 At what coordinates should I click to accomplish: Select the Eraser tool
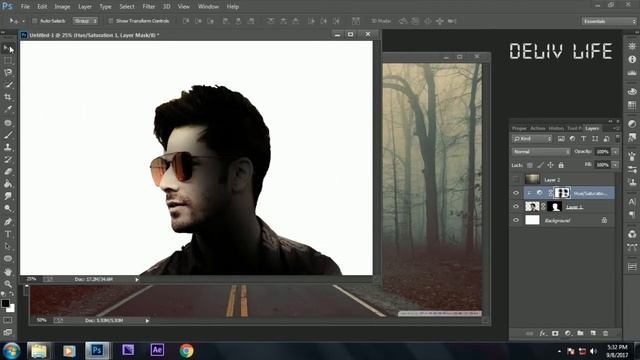coord(8,171)
